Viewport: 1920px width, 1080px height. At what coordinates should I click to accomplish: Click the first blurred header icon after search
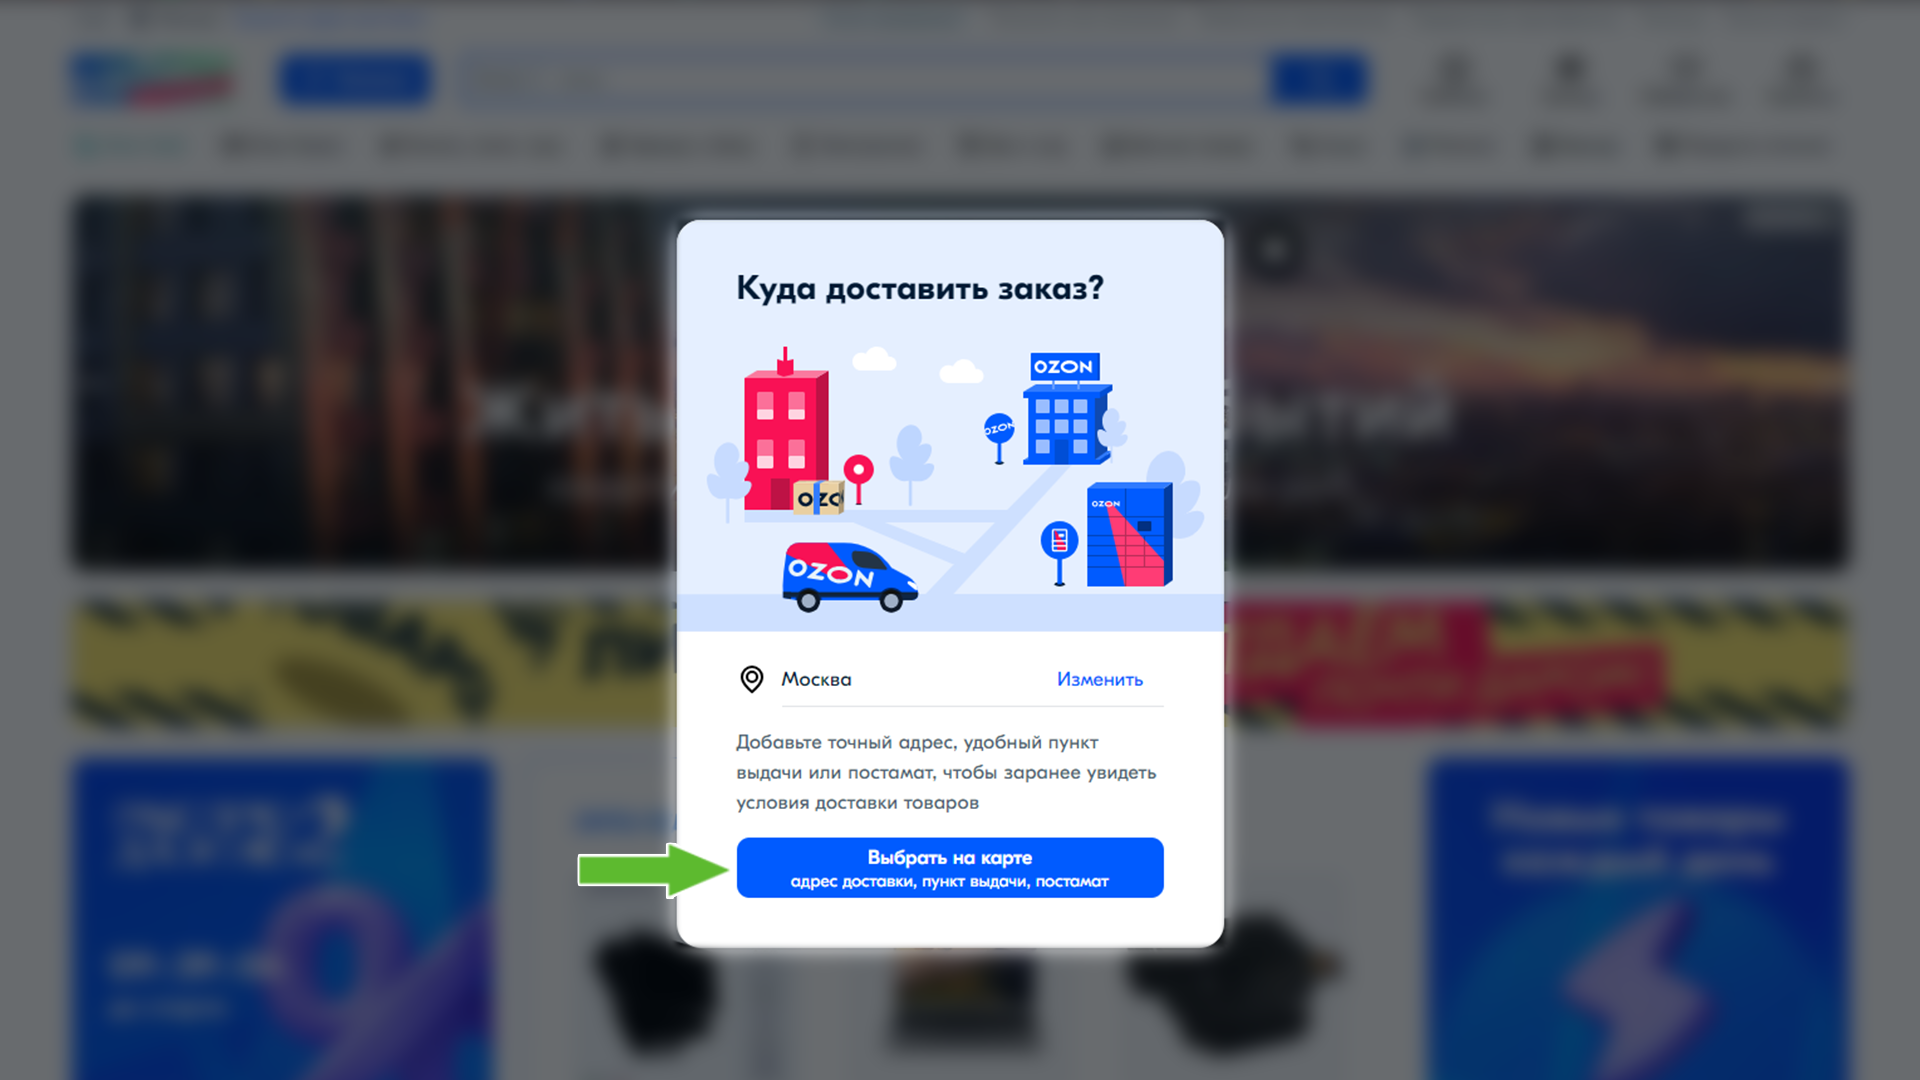click(1453, 80)
